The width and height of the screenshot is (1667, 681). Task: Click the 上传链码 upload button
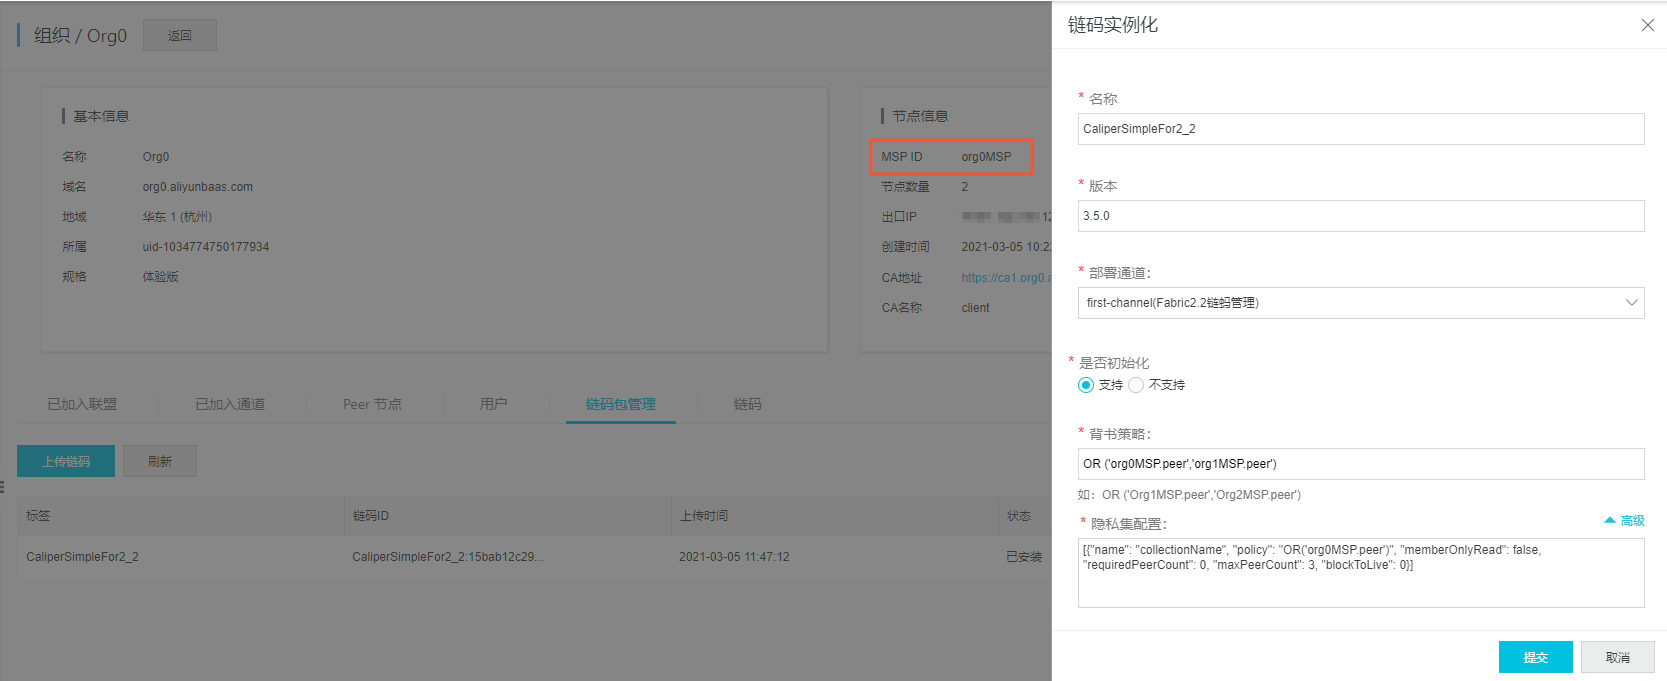[x=66, y=461]
